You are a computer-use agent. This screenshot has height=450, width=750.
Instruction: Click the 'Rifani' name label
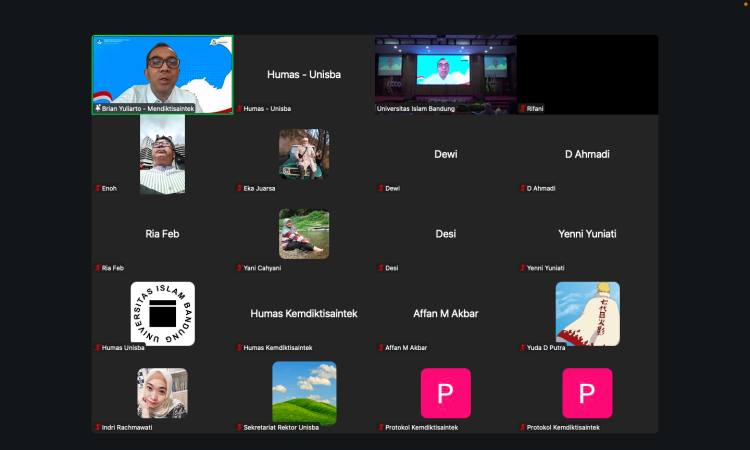coord(535,109)
